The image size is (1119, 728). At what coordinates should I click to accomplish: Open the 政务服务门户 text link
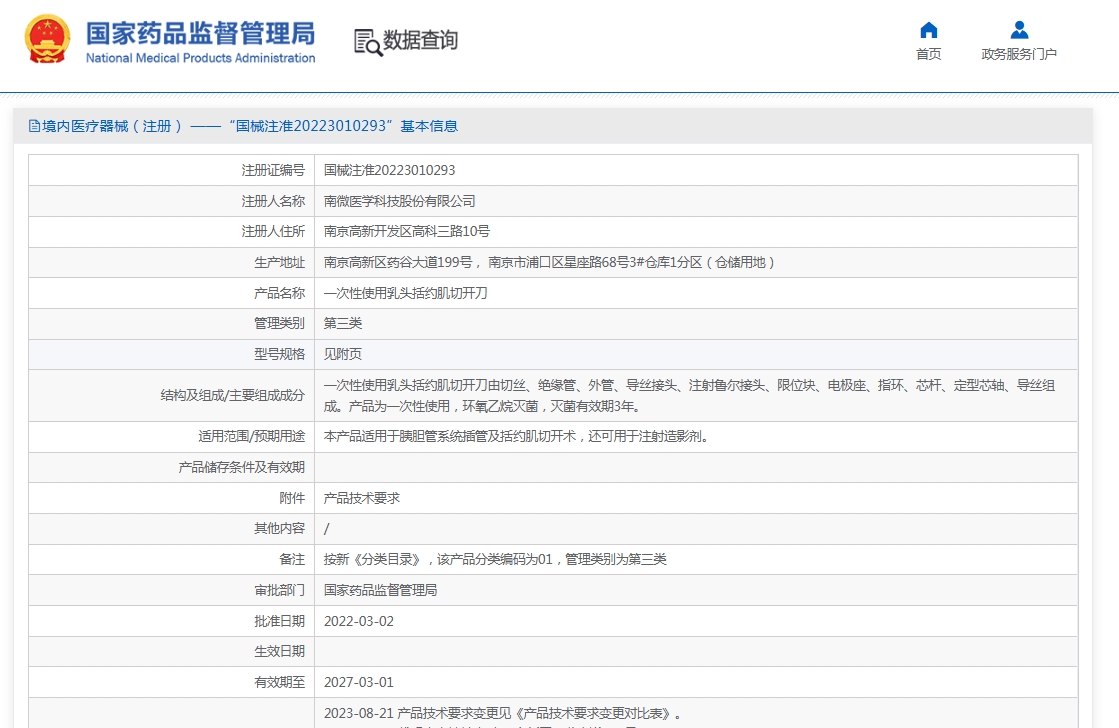coord(1019,54)
